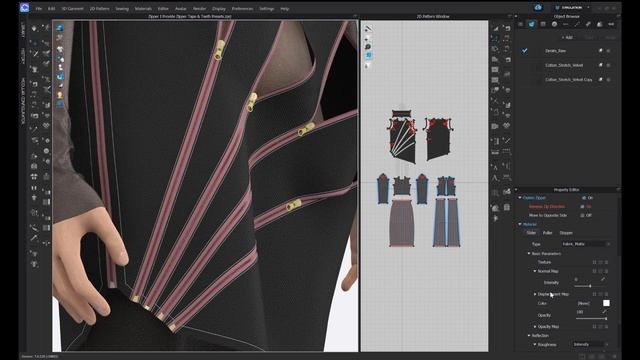640x360 pixels.
Task: Select the dashed Topstitch tab icon in Object Browser
Action: (566, 24)
